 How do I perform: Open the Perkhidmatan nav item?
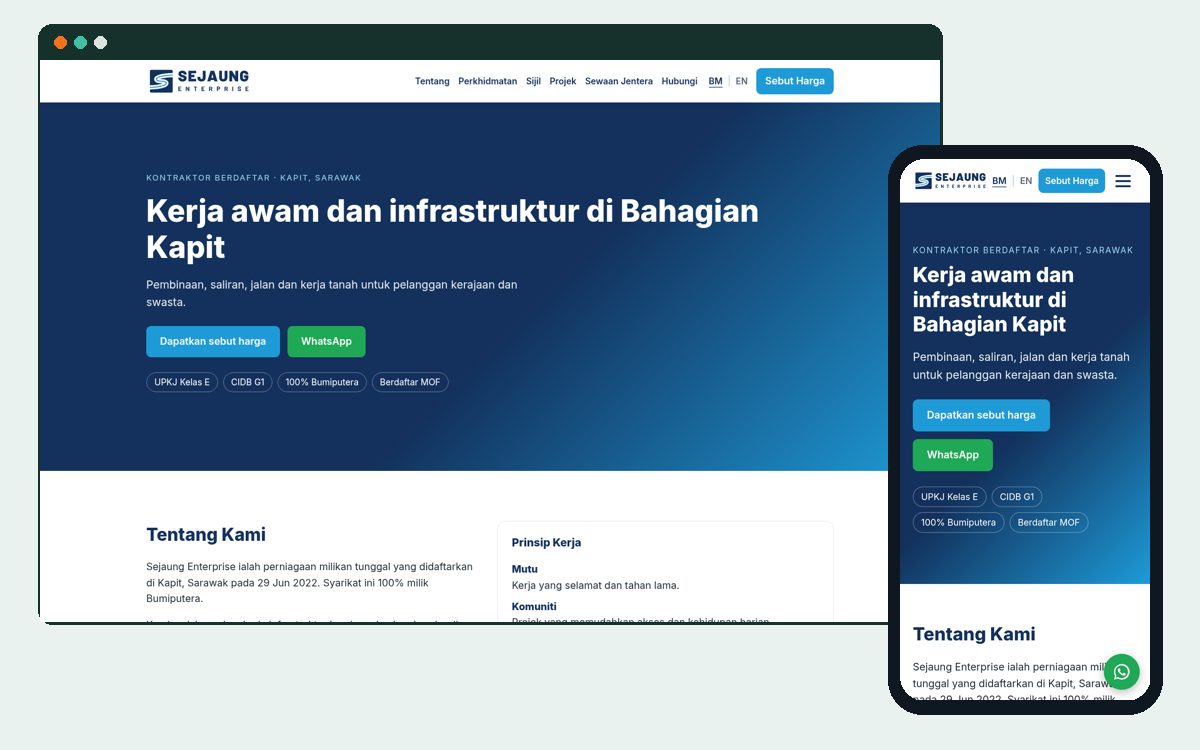coord(488,81)
